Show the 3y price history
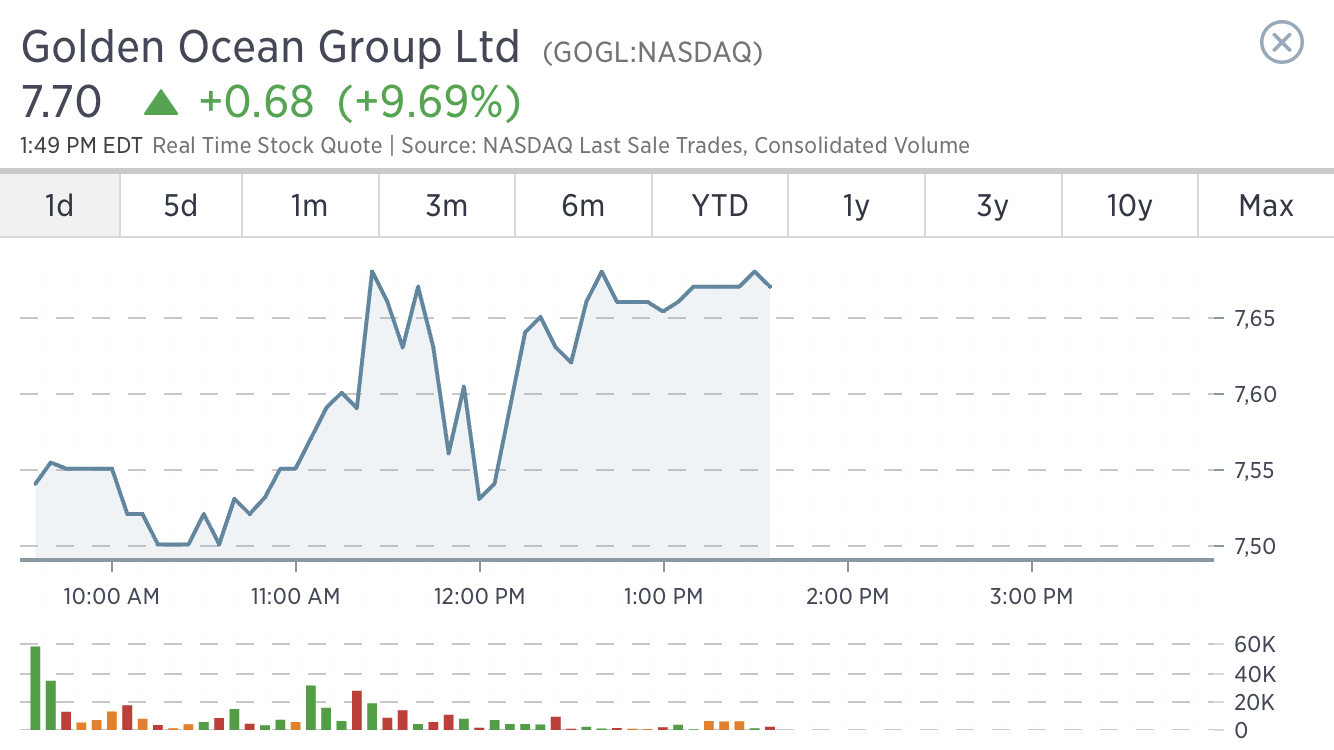This screenshot has height=750, width=1334. coord(992,206)
